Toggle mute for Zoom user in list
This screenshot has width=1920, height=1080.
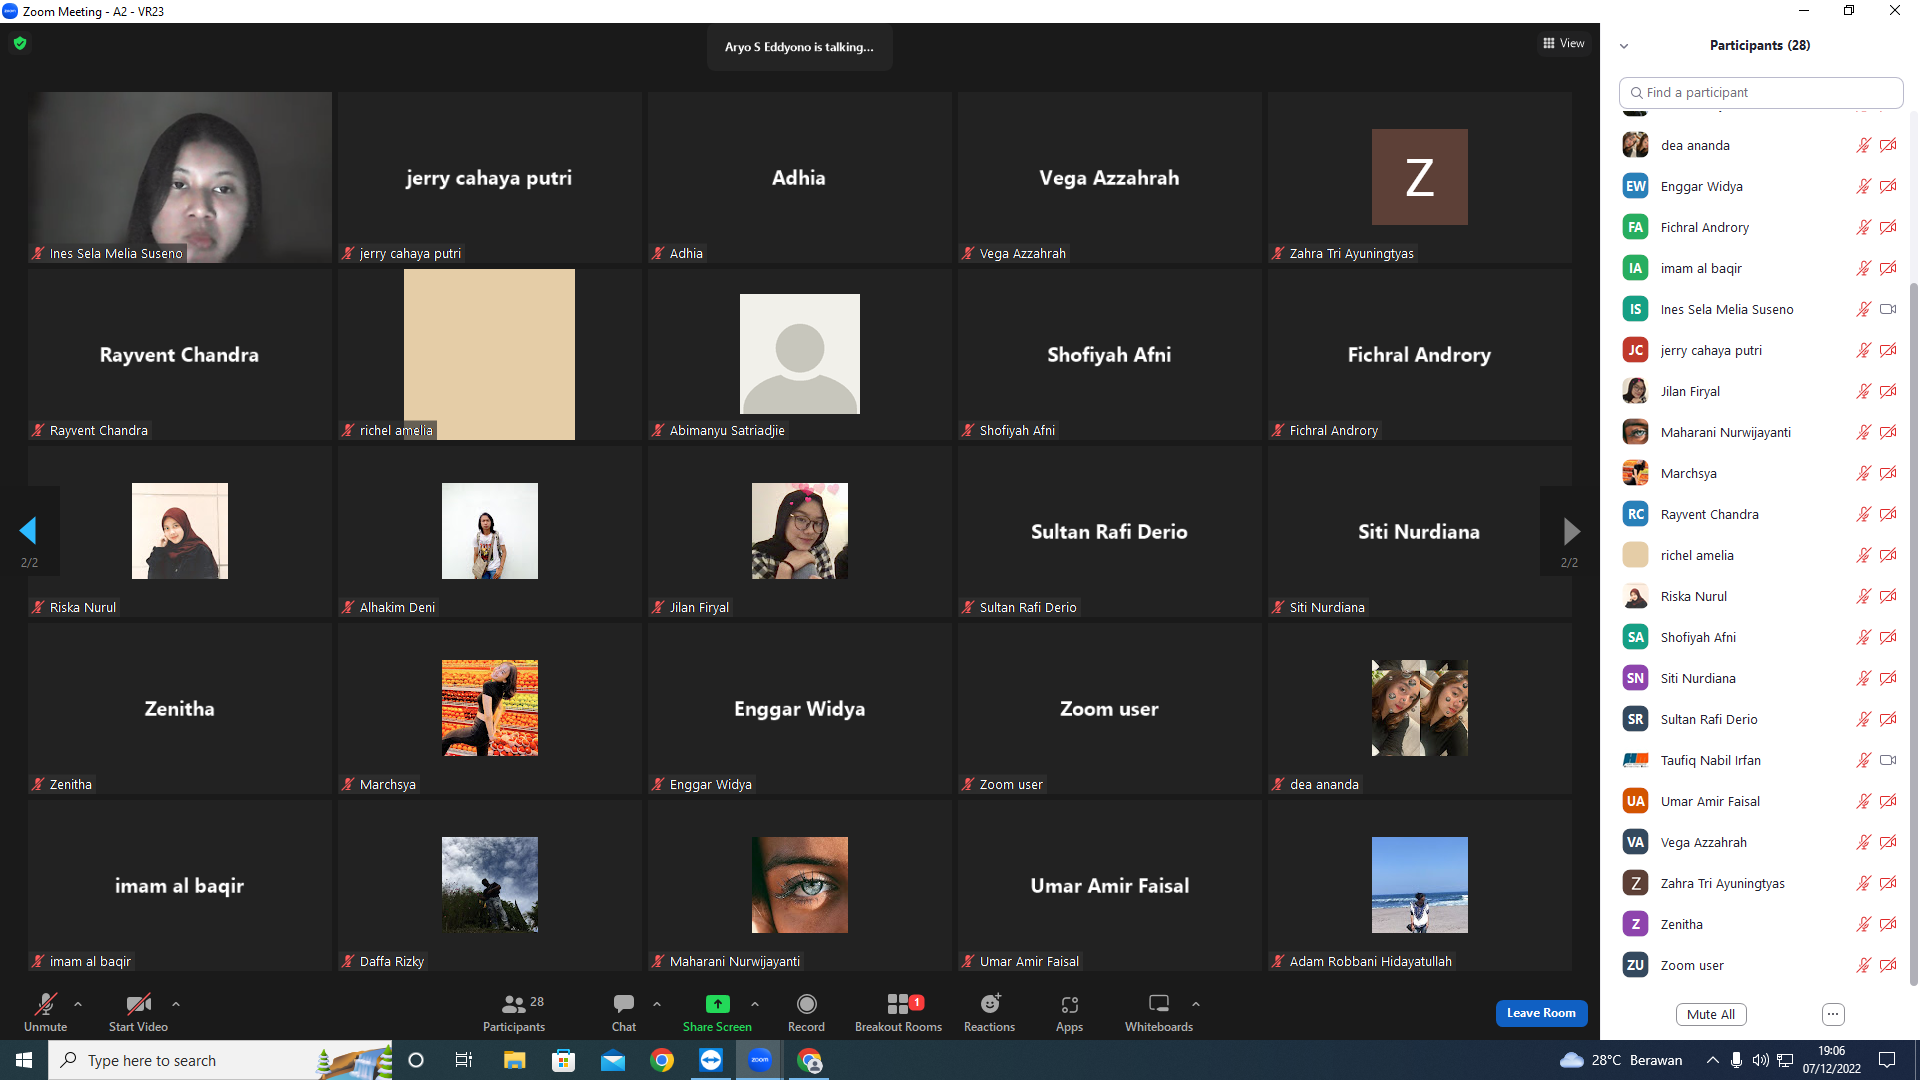click(1864, 965)
